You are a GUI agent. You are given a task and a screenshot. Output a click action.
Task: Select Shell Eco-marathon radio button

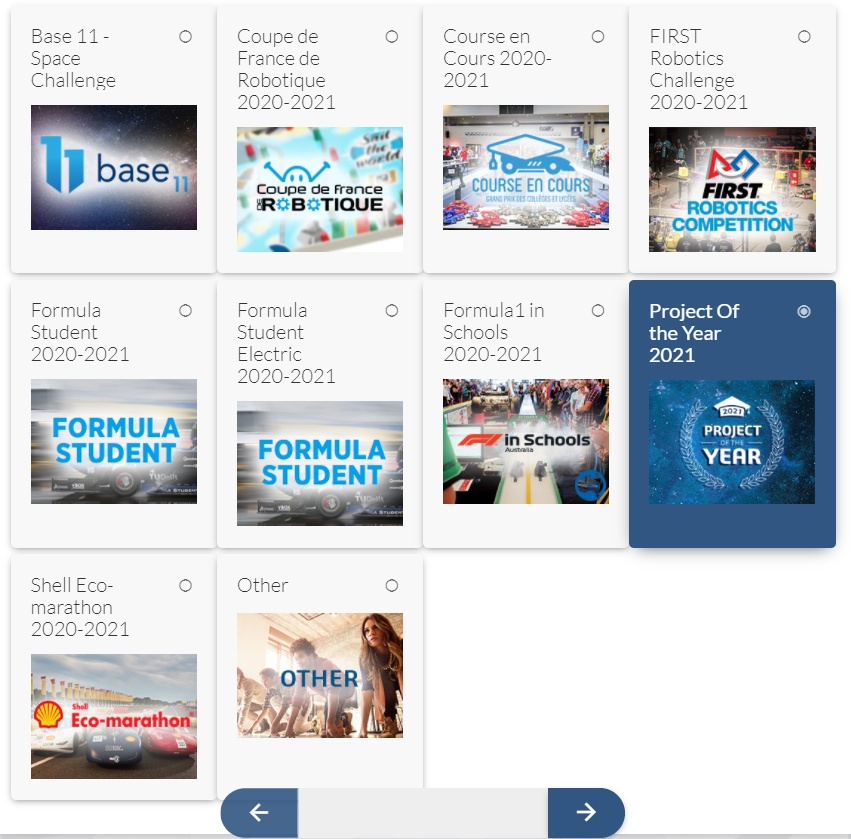tap(186, 586)
